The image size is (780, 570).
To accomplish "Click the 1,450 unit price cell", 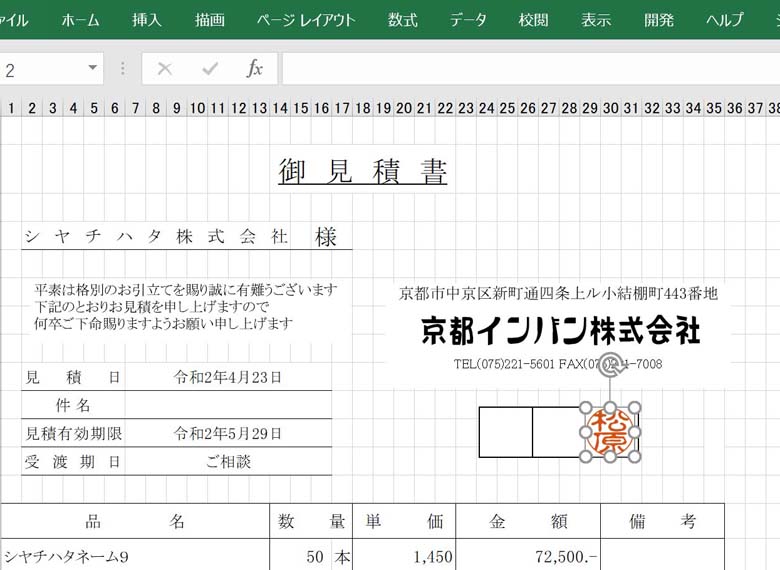I will (x=404, y=556).
